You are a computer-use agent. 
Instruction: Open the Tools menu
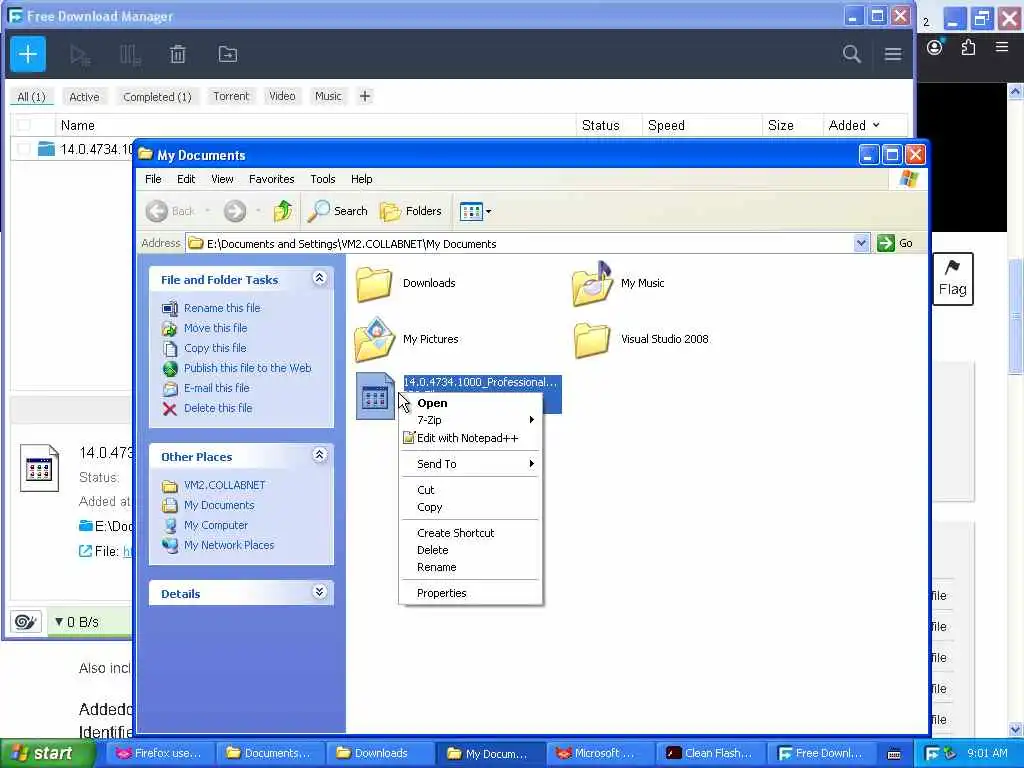click(x=323, y=179)
